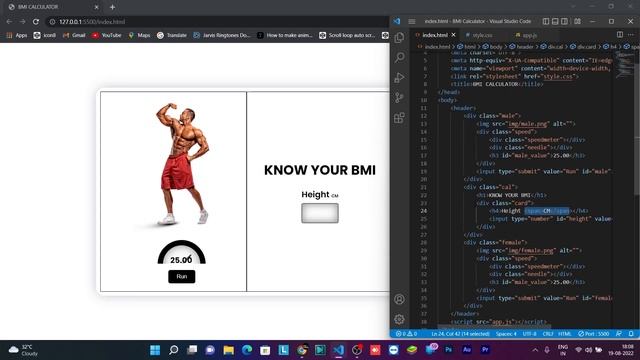Click line number 24 in the gutter

(424, 211)
